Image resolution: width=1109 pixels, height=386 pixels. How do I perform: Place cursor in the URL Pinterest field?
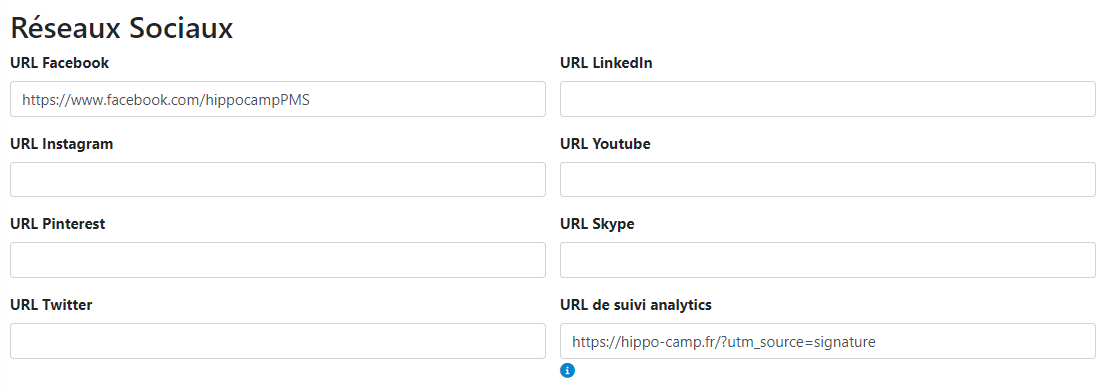click(x=278, y=260)
